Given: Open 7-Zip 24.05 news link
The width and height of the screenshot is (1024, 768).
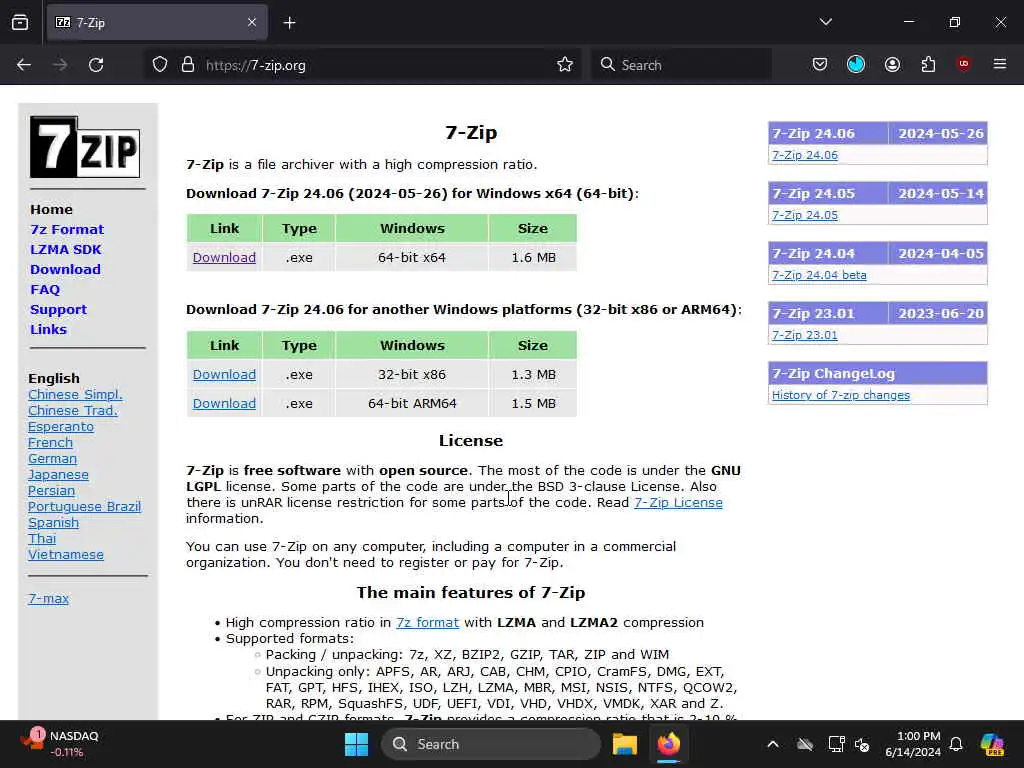Looking at the screenshot, I should (x=805, y=215).
